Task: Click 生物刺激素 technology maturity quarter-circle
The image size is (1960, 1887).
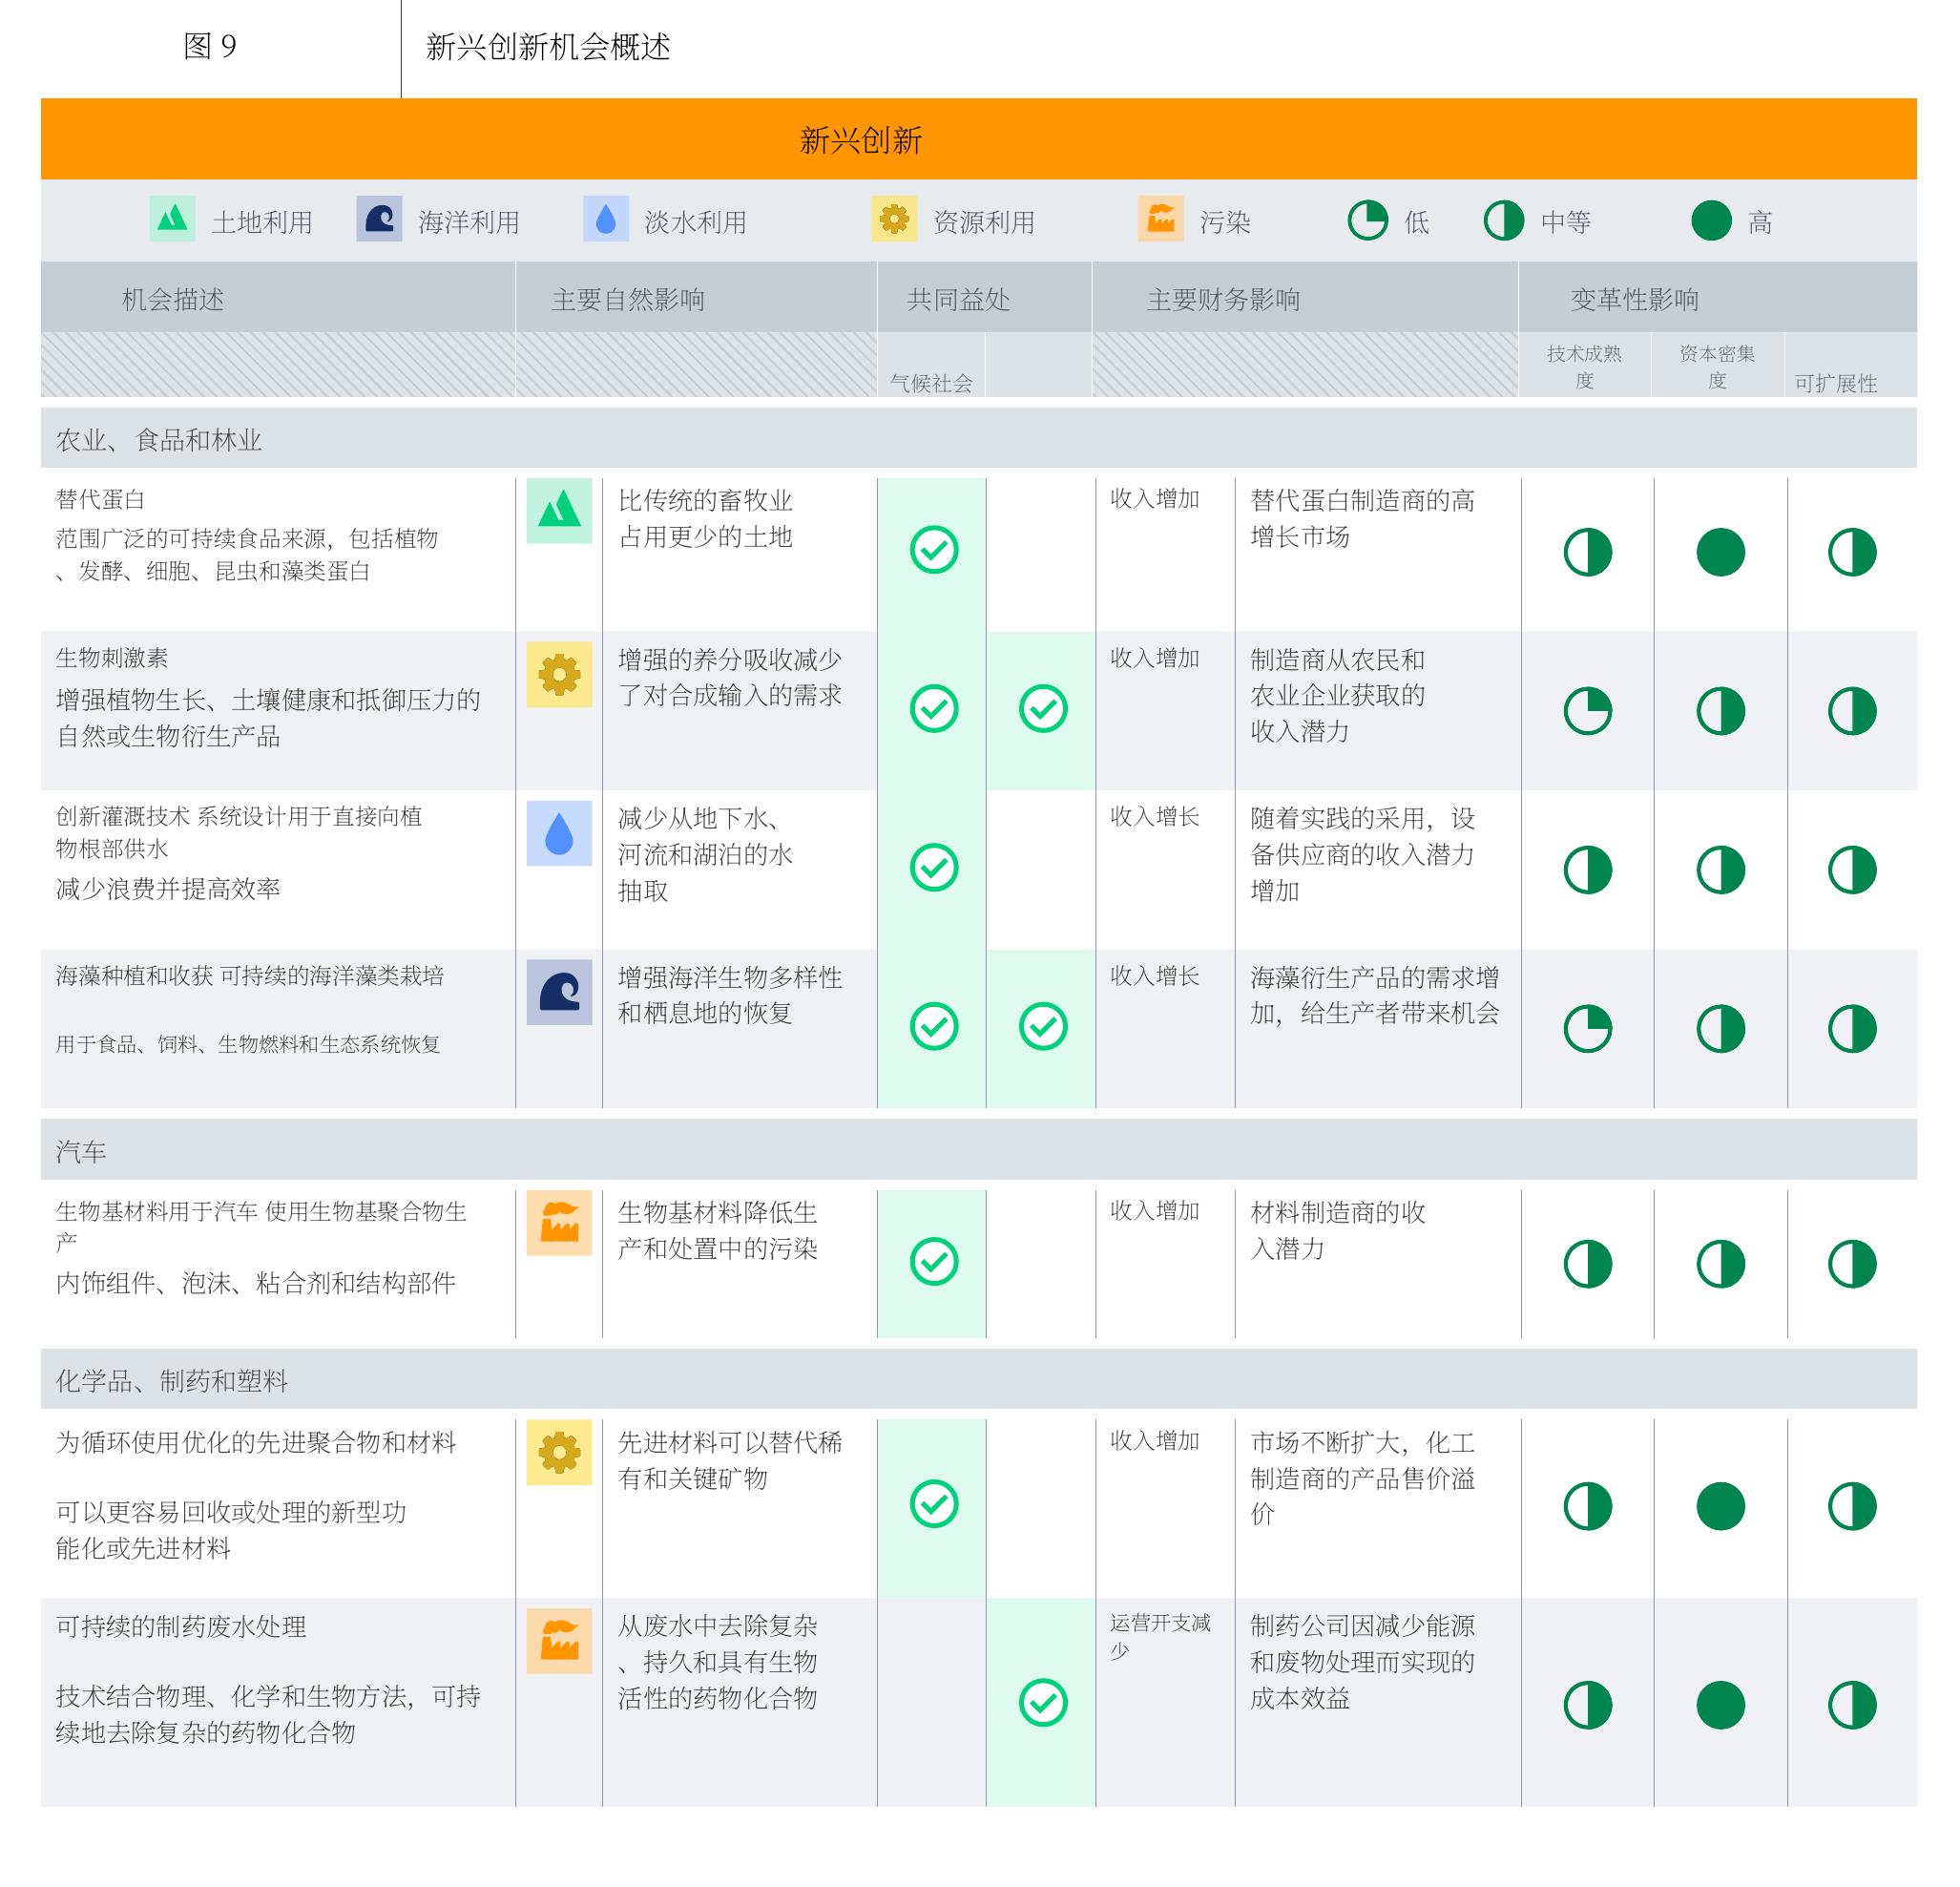Action: coord(1587,711)
